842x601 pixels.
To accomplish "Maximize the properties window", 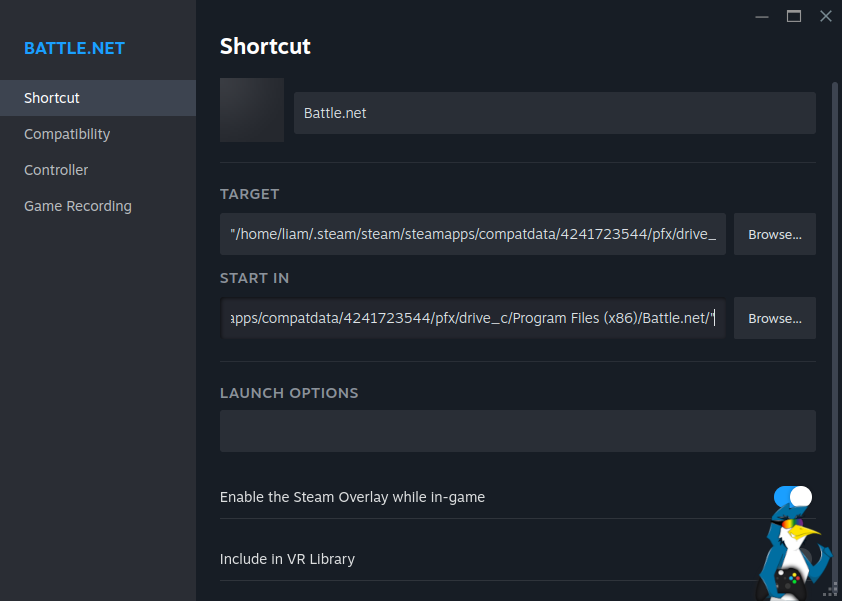I will point(794,16).
